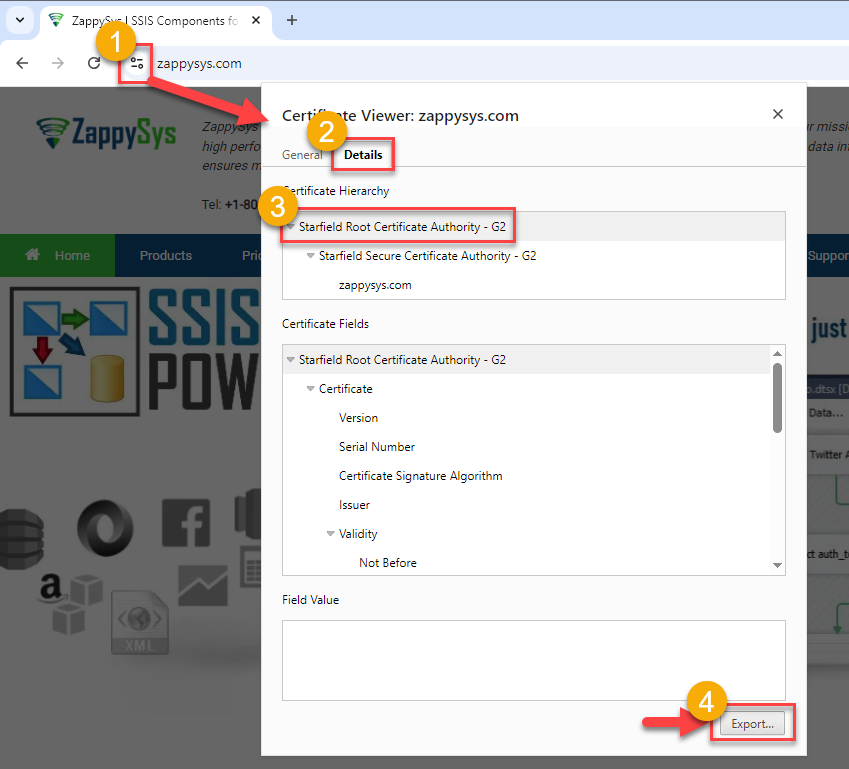Click the site information icon in address bar
The image size is (849, 769).
137,63
